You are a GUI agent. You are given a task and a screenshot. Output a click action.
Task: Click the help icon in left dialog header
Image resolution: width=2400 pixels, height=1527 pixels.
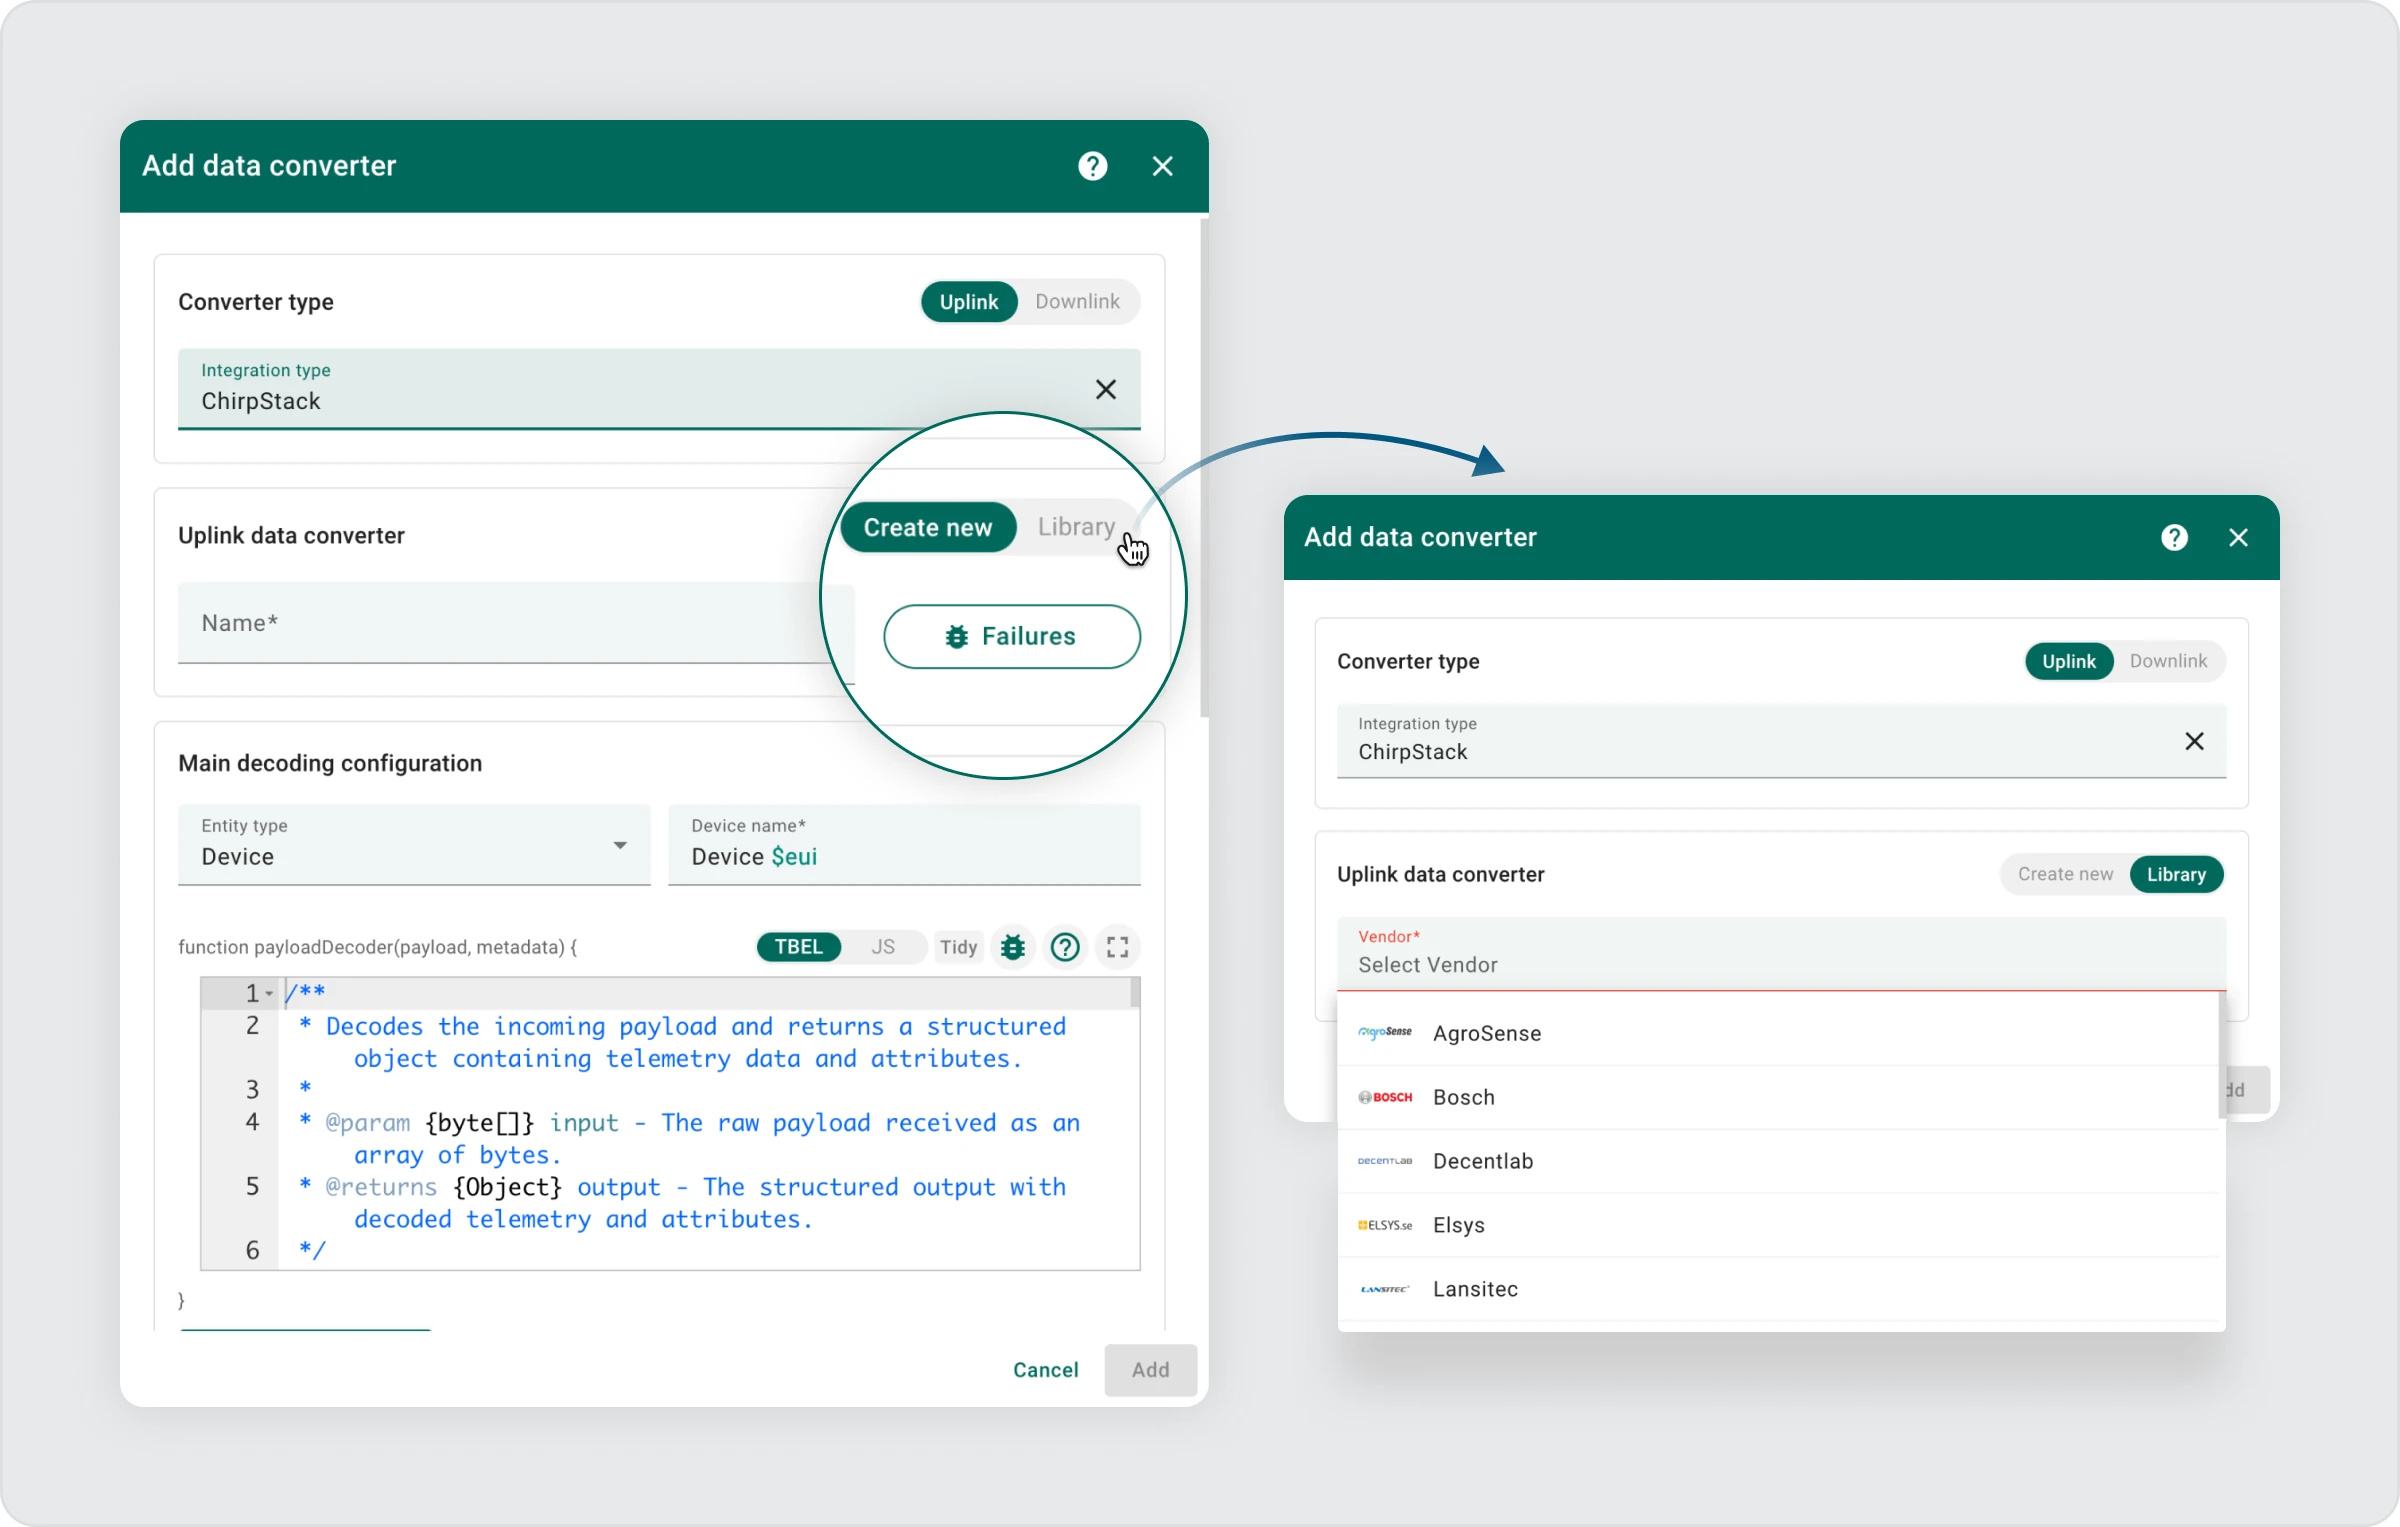pyautogui.click(x=1092, y=166)
